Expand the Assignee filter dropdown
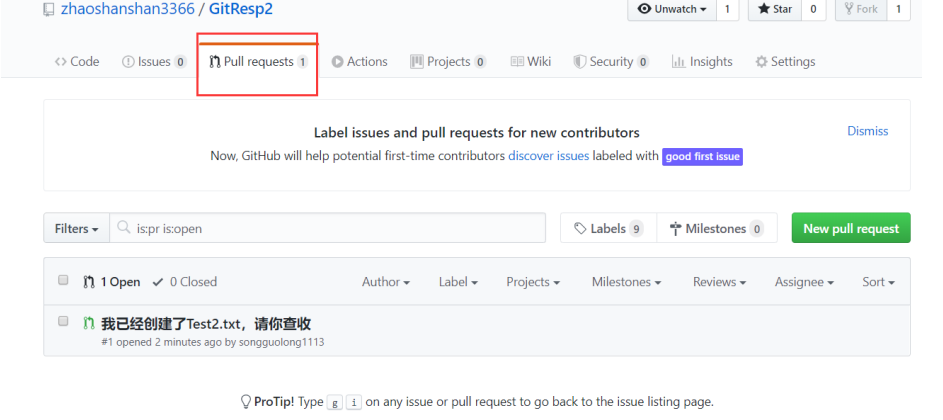 (x=804, y=282)
